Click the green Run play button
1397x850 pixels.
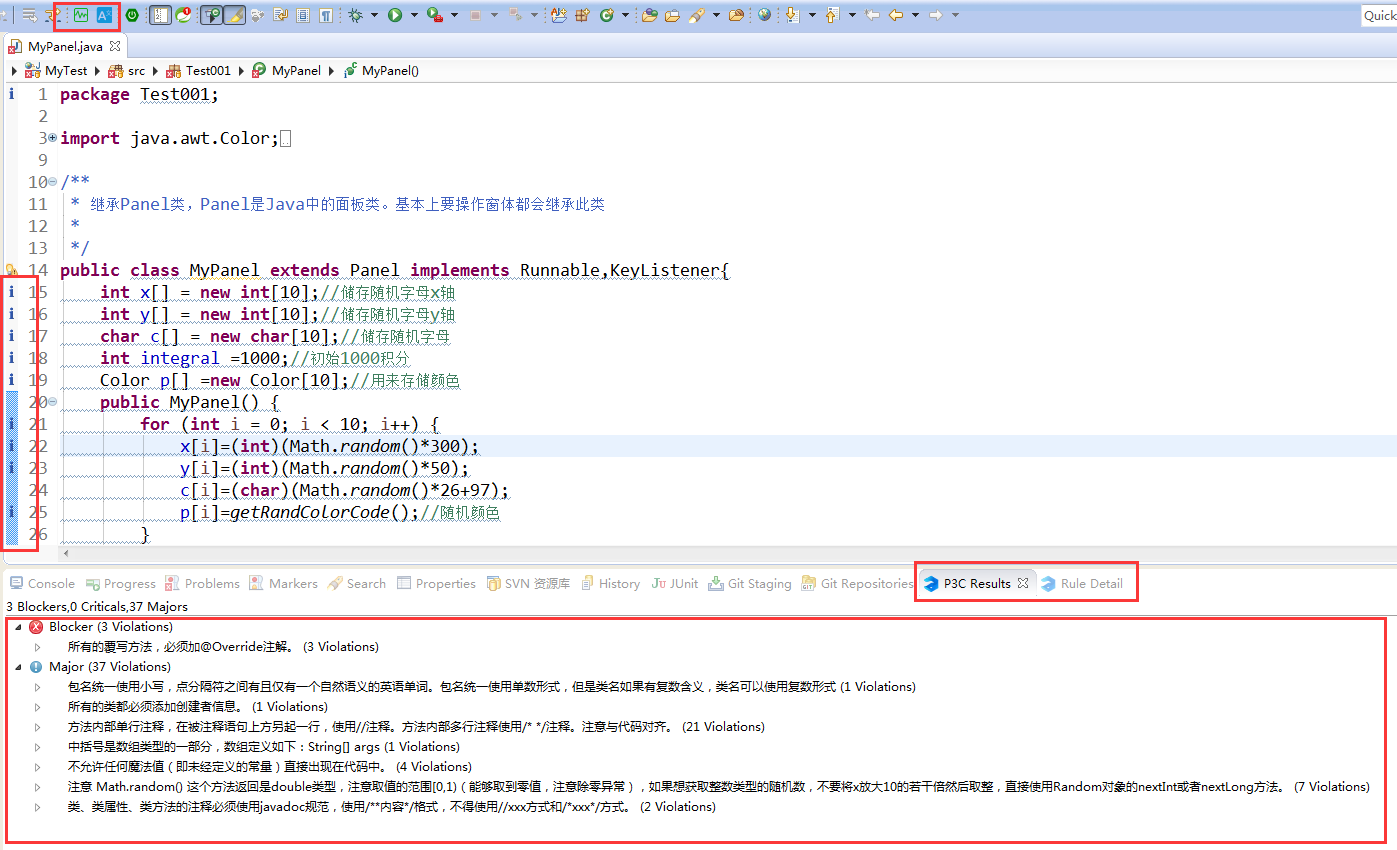394,15
